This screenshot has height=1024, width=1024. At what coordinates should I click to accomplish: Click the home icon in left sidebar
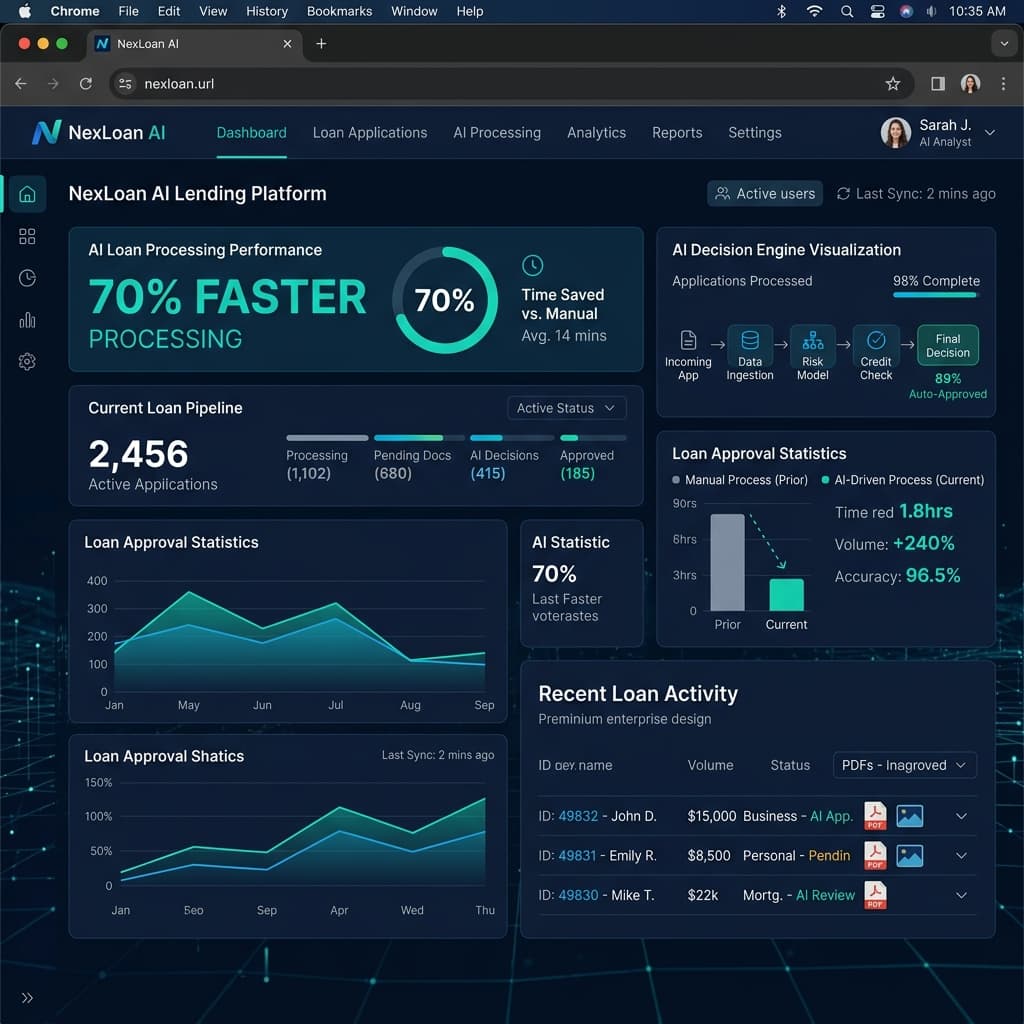[x=27, y=194]
